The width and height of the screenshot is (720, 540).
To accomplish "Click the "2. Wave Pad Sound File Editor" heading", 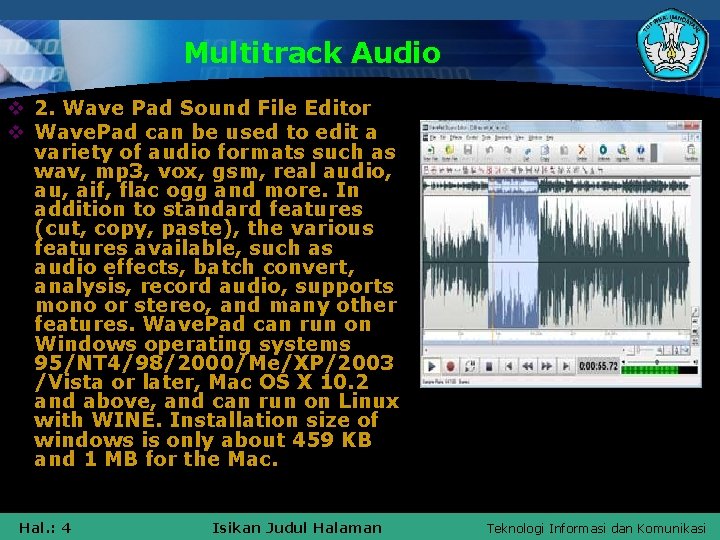I will 202,108.
